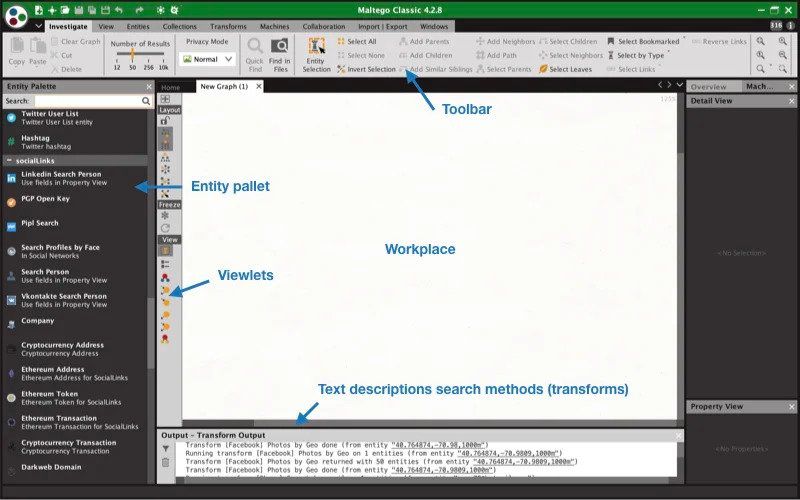Open the Privacy Mode Normal dropdown
The width and height of the screenshot is (800, 500).
point(207,59)
